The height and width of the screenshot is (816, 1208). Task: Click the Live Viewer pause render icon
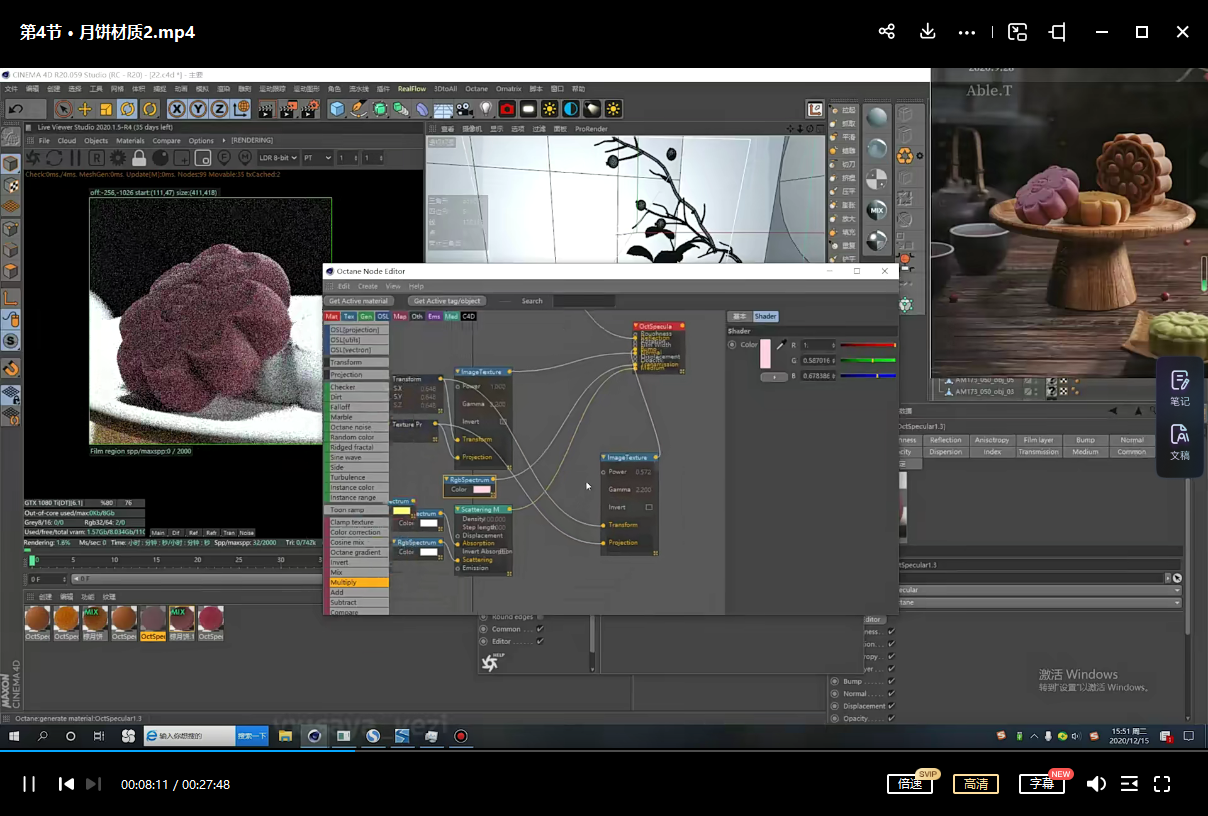[75, 158]
